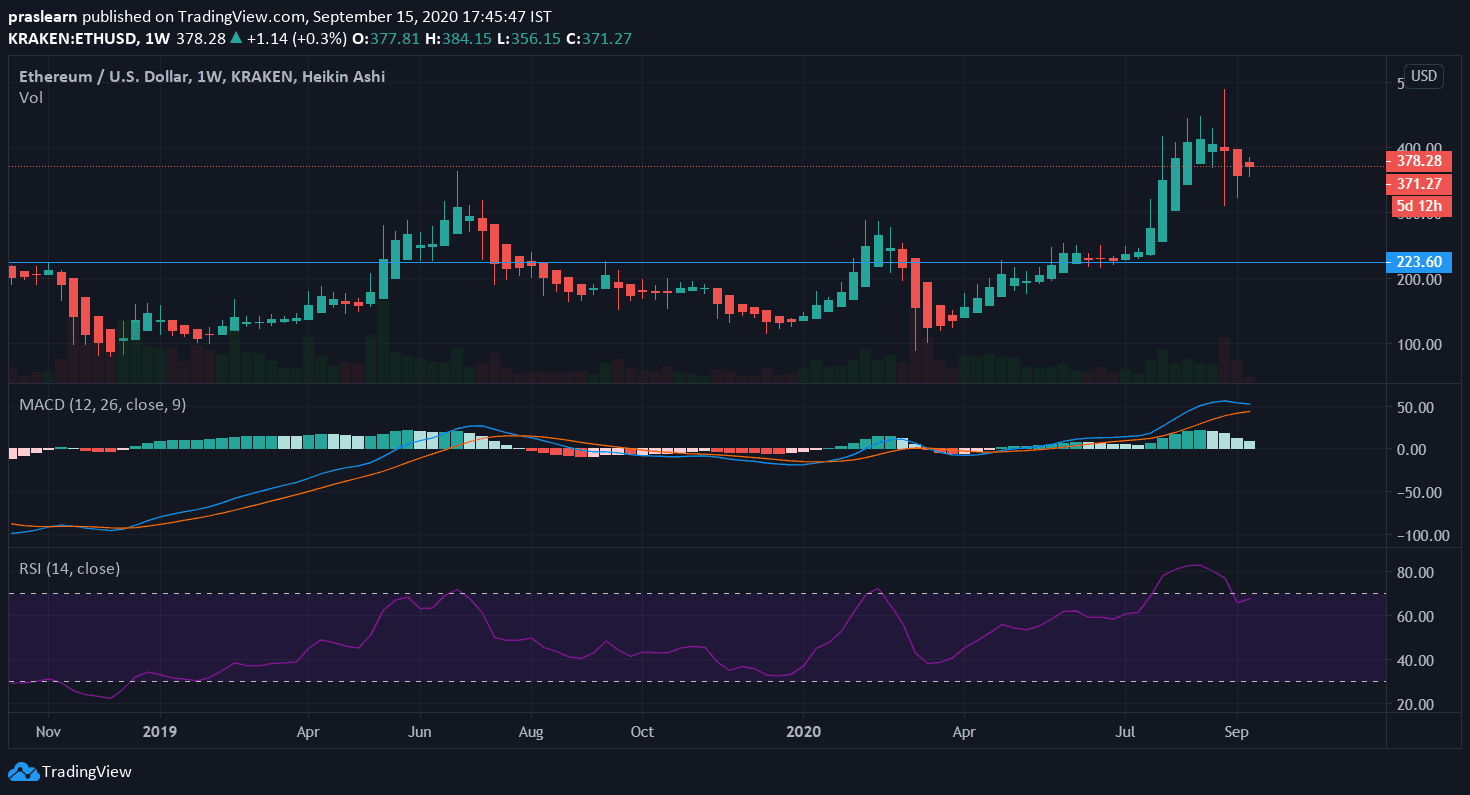Select the MACD (12, 26, close, 9) legend
Screen dimensions: 1470x795
(102, 404)
